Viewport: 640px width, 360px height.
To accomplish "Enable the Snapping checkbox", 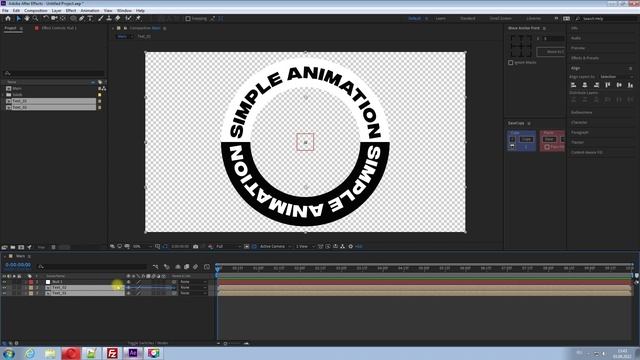I will pyautogui.click(x=188, y=19).
